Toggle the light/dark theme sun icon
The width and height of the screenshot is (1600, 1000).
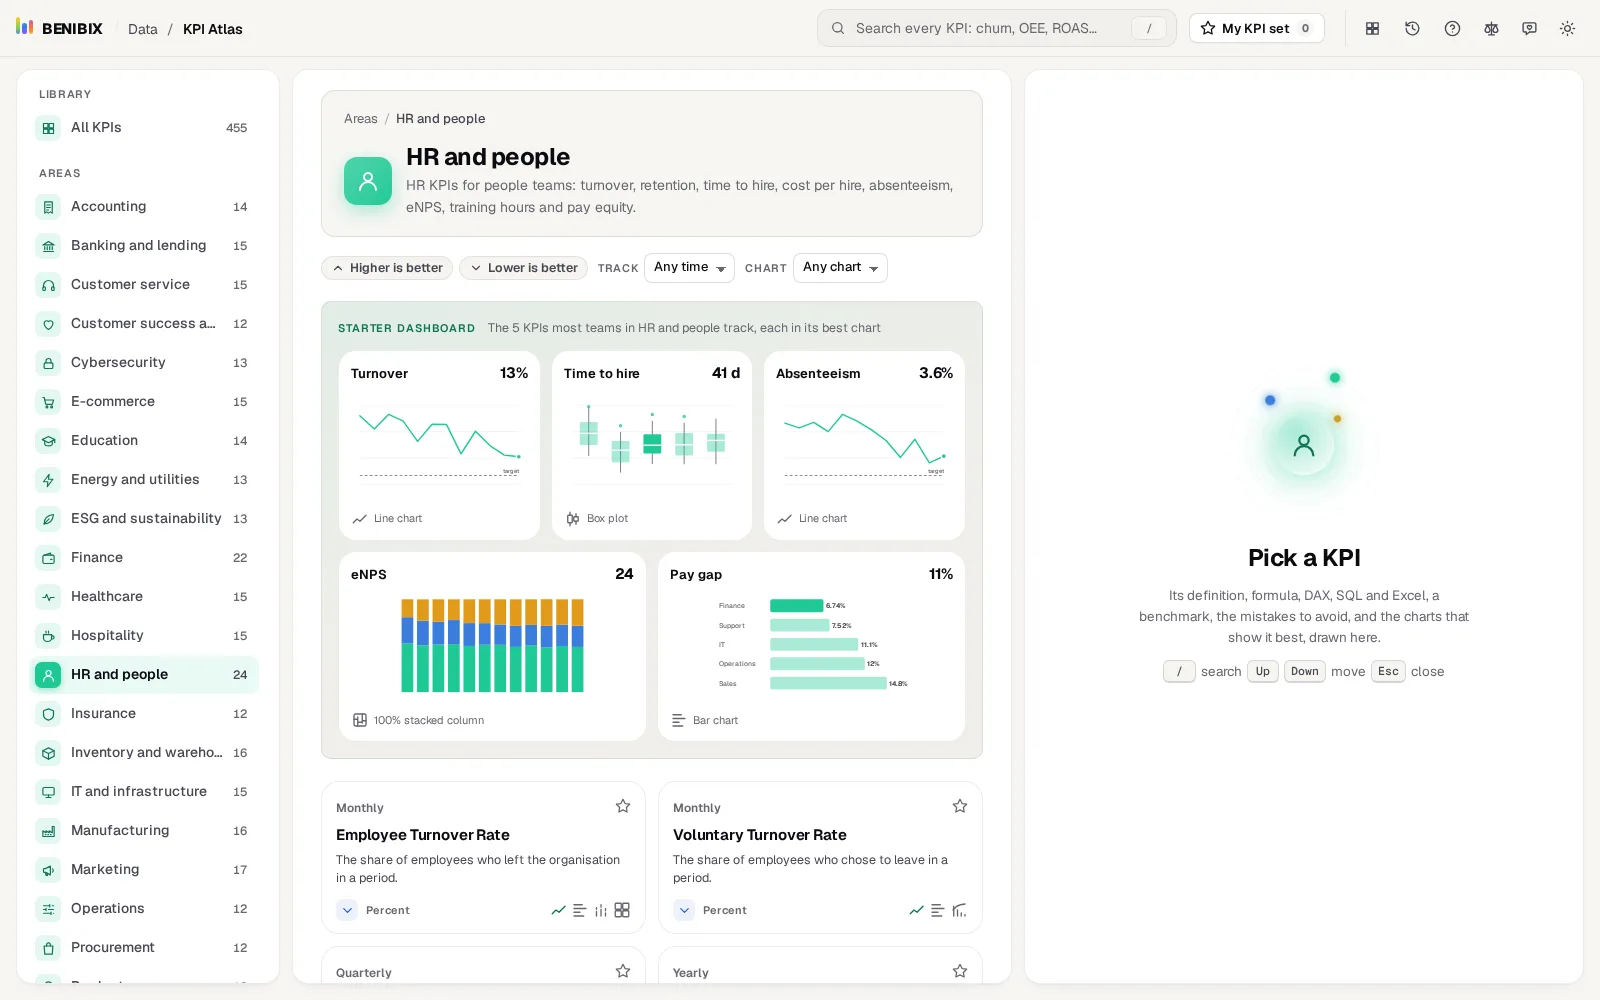[x=1567, y=29]
